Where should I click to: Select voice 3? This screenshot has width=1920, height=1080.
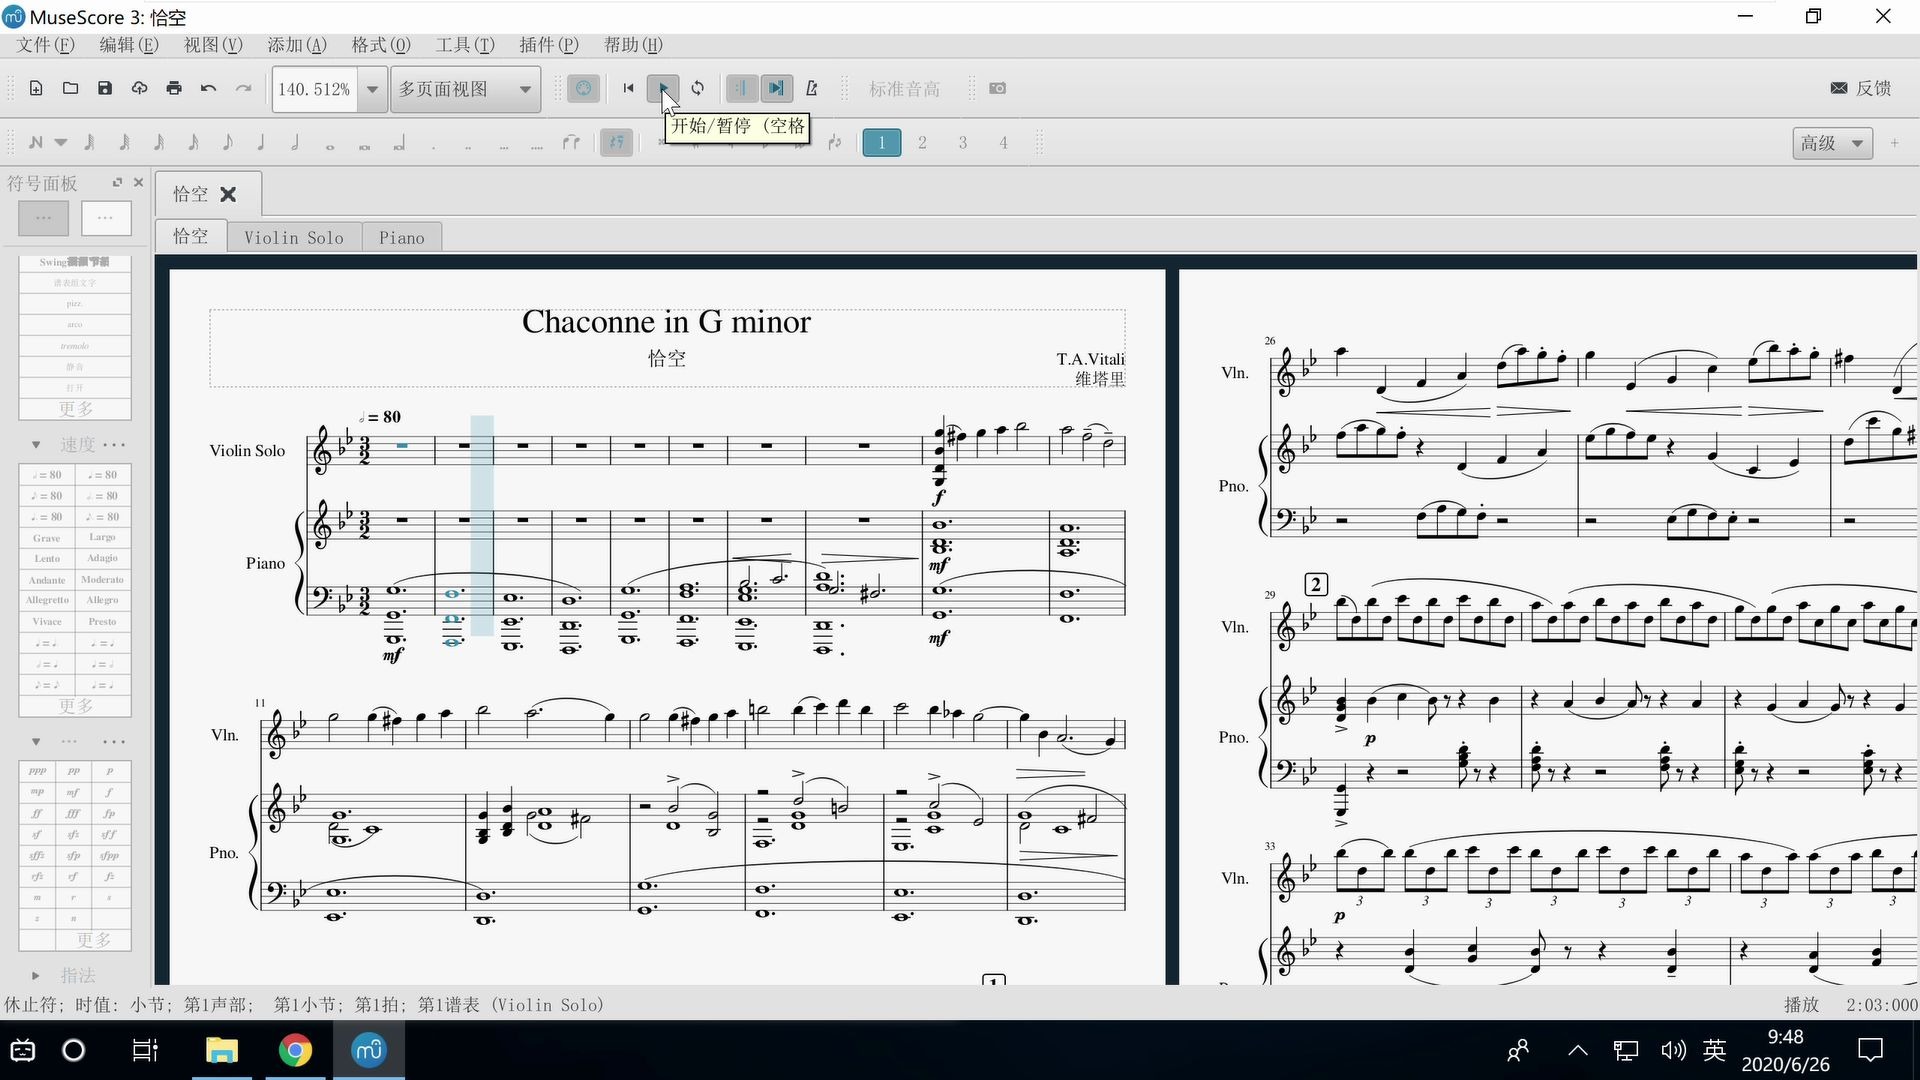tap(962, 143)
